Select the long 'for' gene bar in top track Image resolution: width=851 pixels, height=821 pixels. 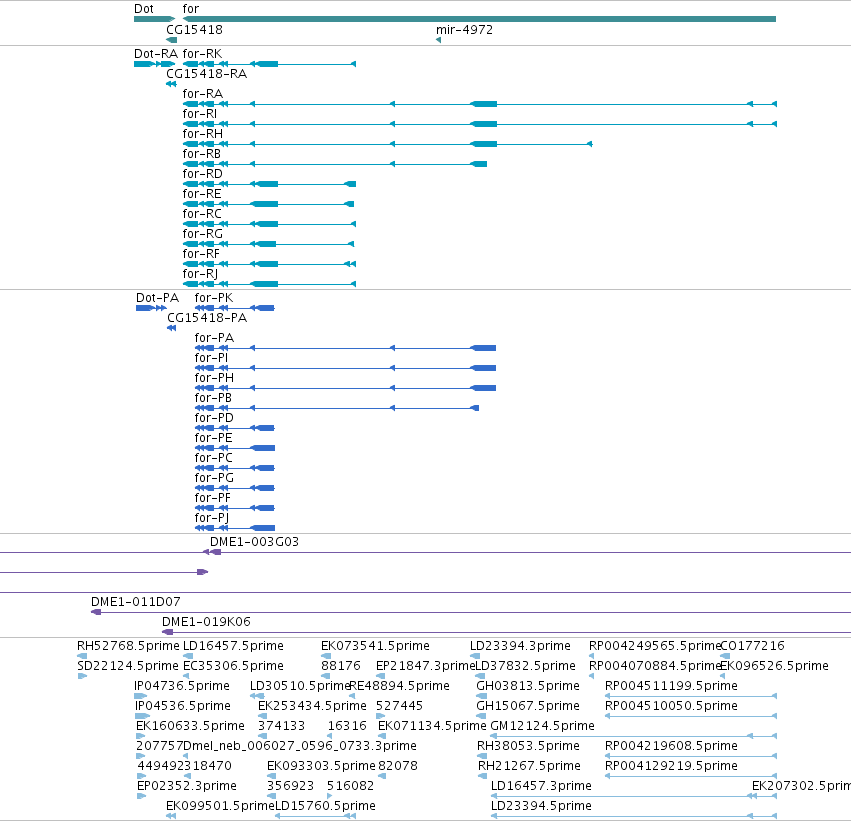(479, 19)
